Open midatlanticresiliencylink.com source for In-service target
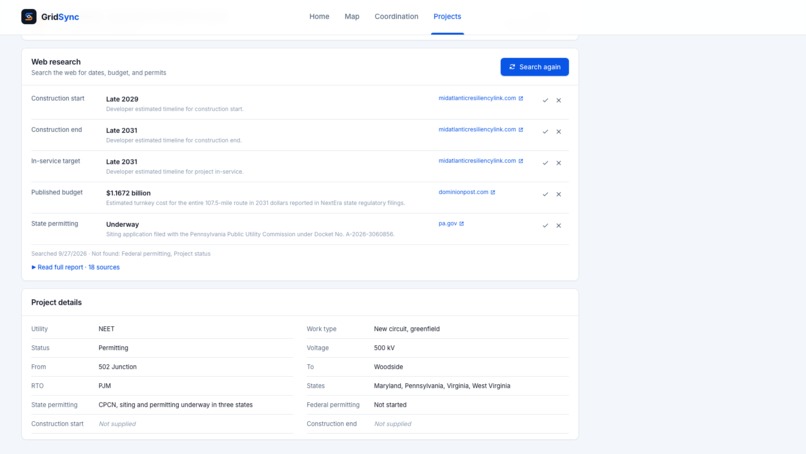Image resolution: width=806 pixels, height=454 pixels. pyautogui.click(x=481, y=161)
